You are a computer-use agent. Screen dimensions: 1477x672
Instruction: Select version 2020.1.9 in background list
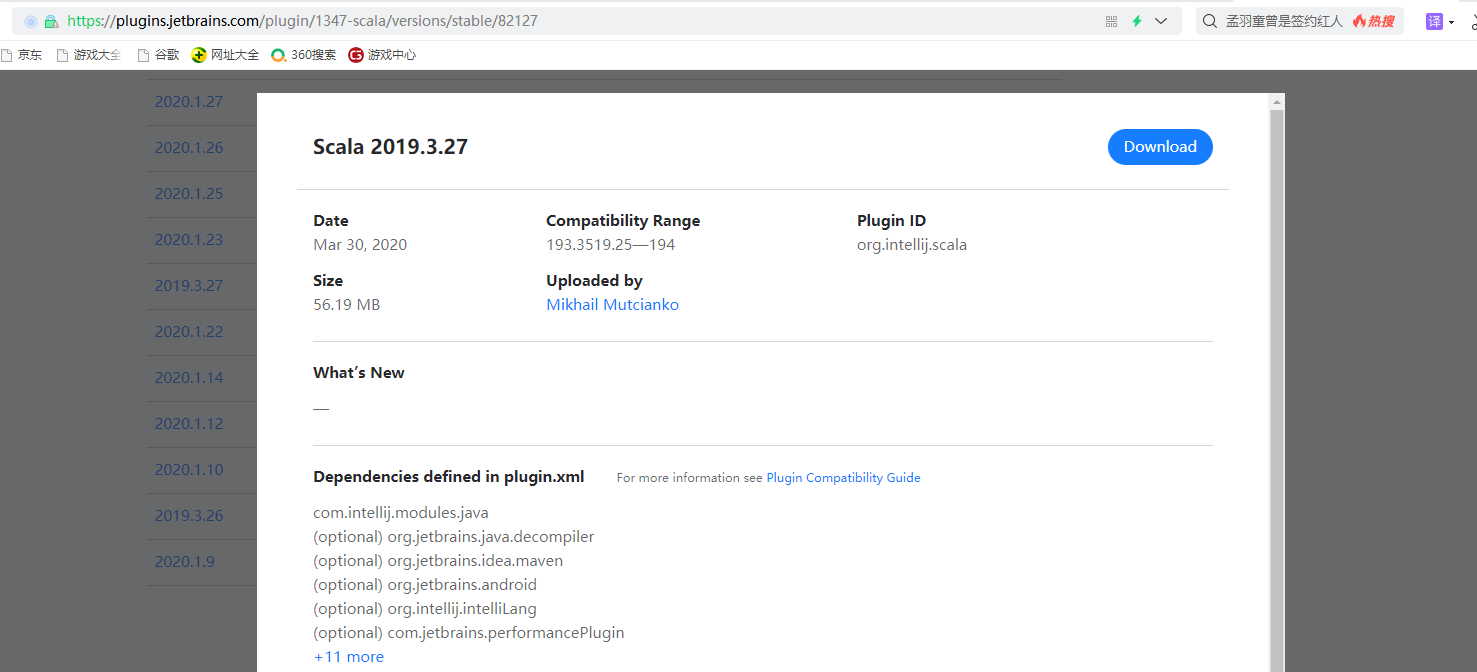click(184, 562)
